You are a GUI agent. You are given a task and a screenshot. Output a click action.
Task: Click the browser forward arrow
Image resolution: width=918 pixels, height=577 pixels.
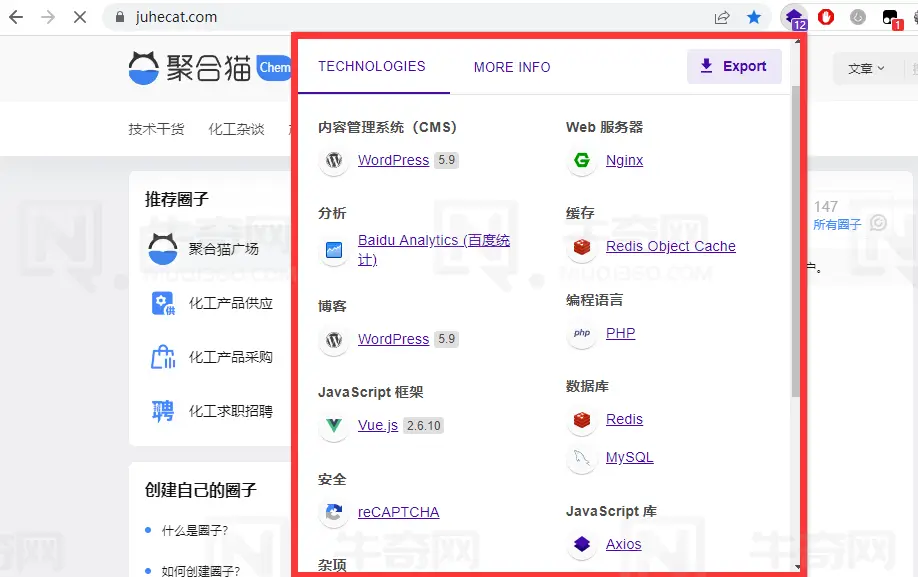[48, 17]
